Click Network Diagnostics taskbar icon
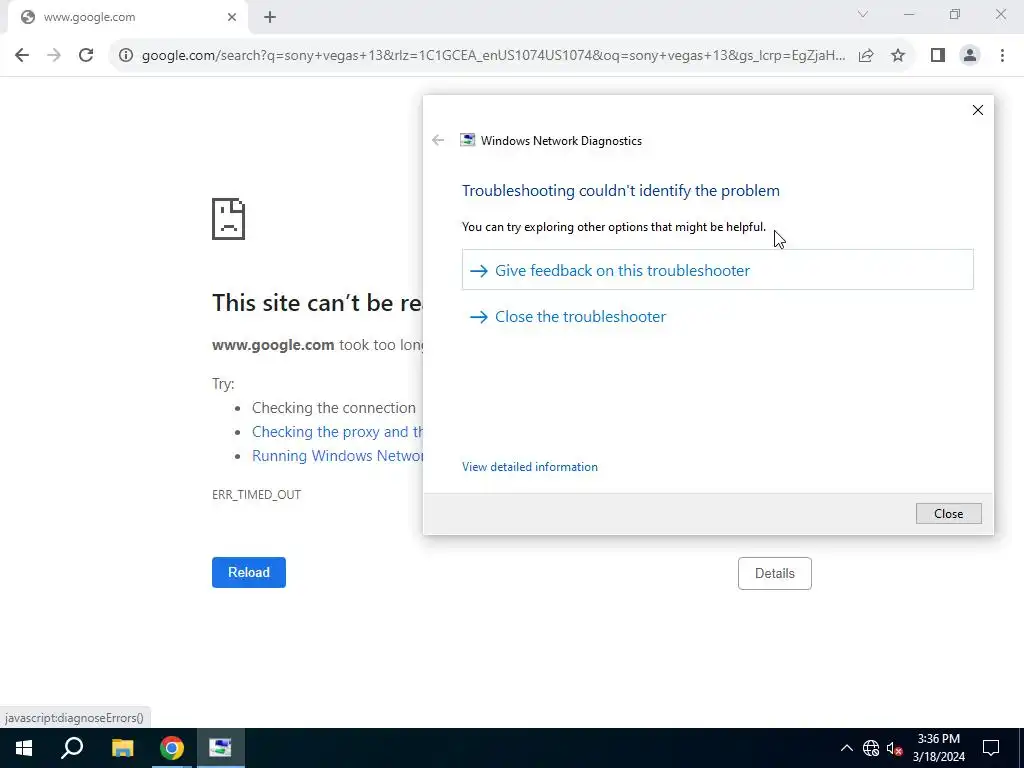Image resolution: width=1024 pixels, height=768 pixels. pyautogui.click(x=221, y=748)
